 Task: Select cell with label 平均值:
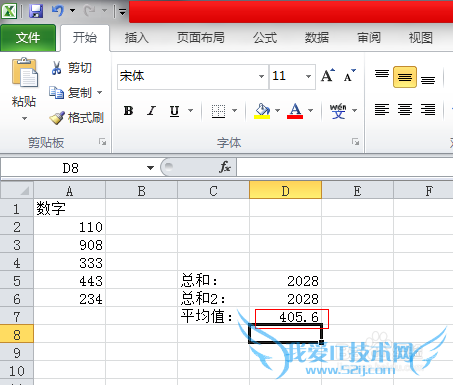(x=213, y=317)
